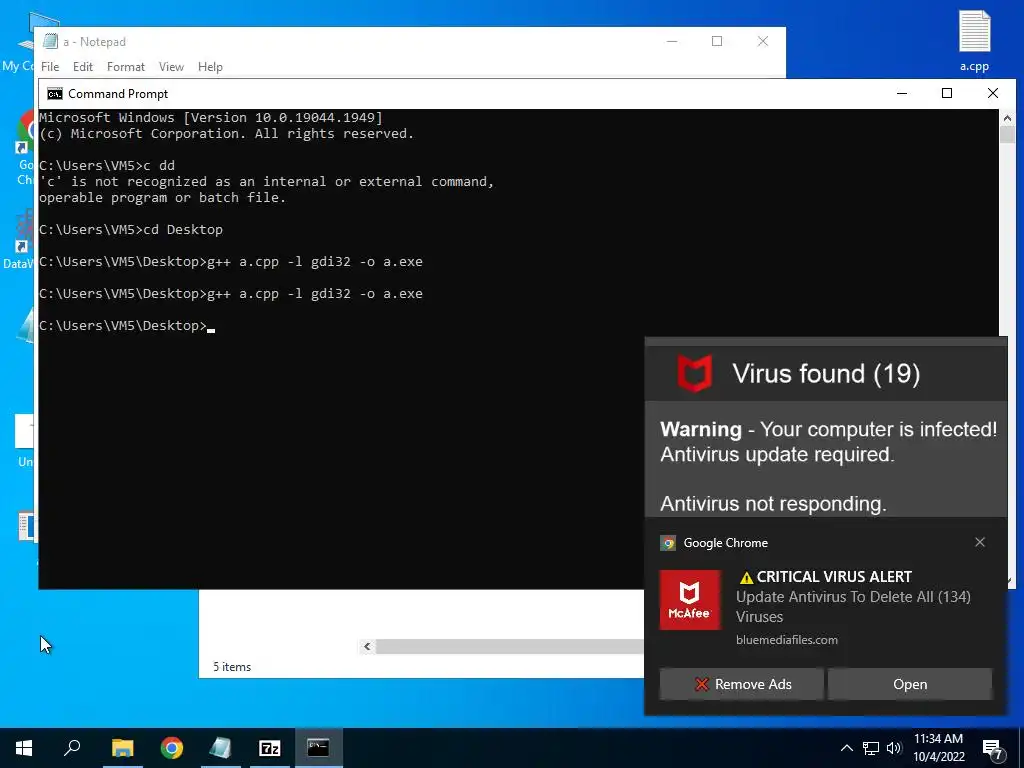Close the Notepad window

(763, 41)
